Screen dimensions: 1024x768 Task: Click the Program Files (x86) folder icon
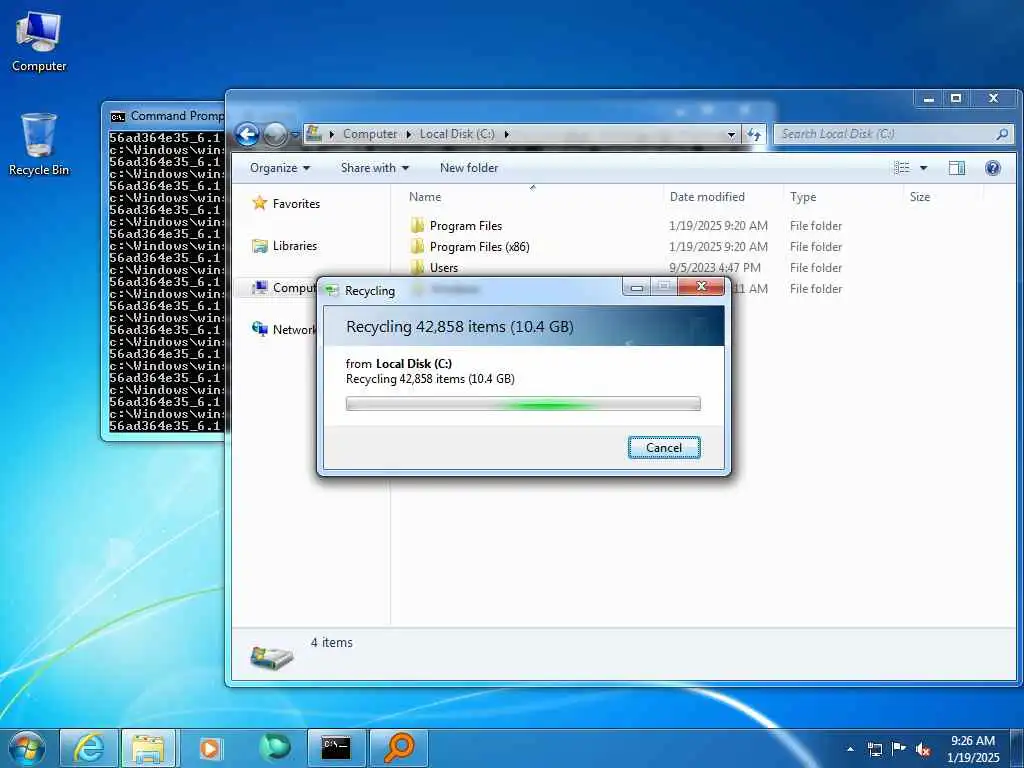pos(417,246)
